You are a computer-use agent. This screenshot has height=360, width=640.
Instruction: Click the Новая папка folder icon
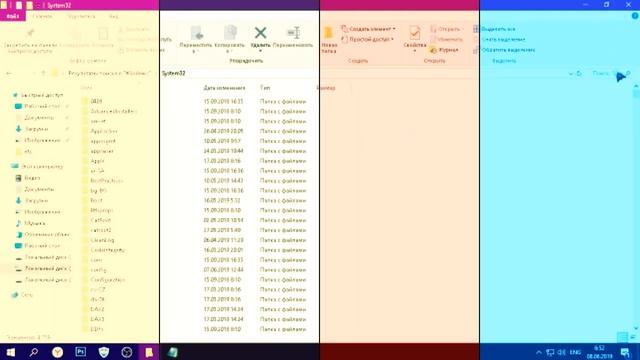pos(328,33)
